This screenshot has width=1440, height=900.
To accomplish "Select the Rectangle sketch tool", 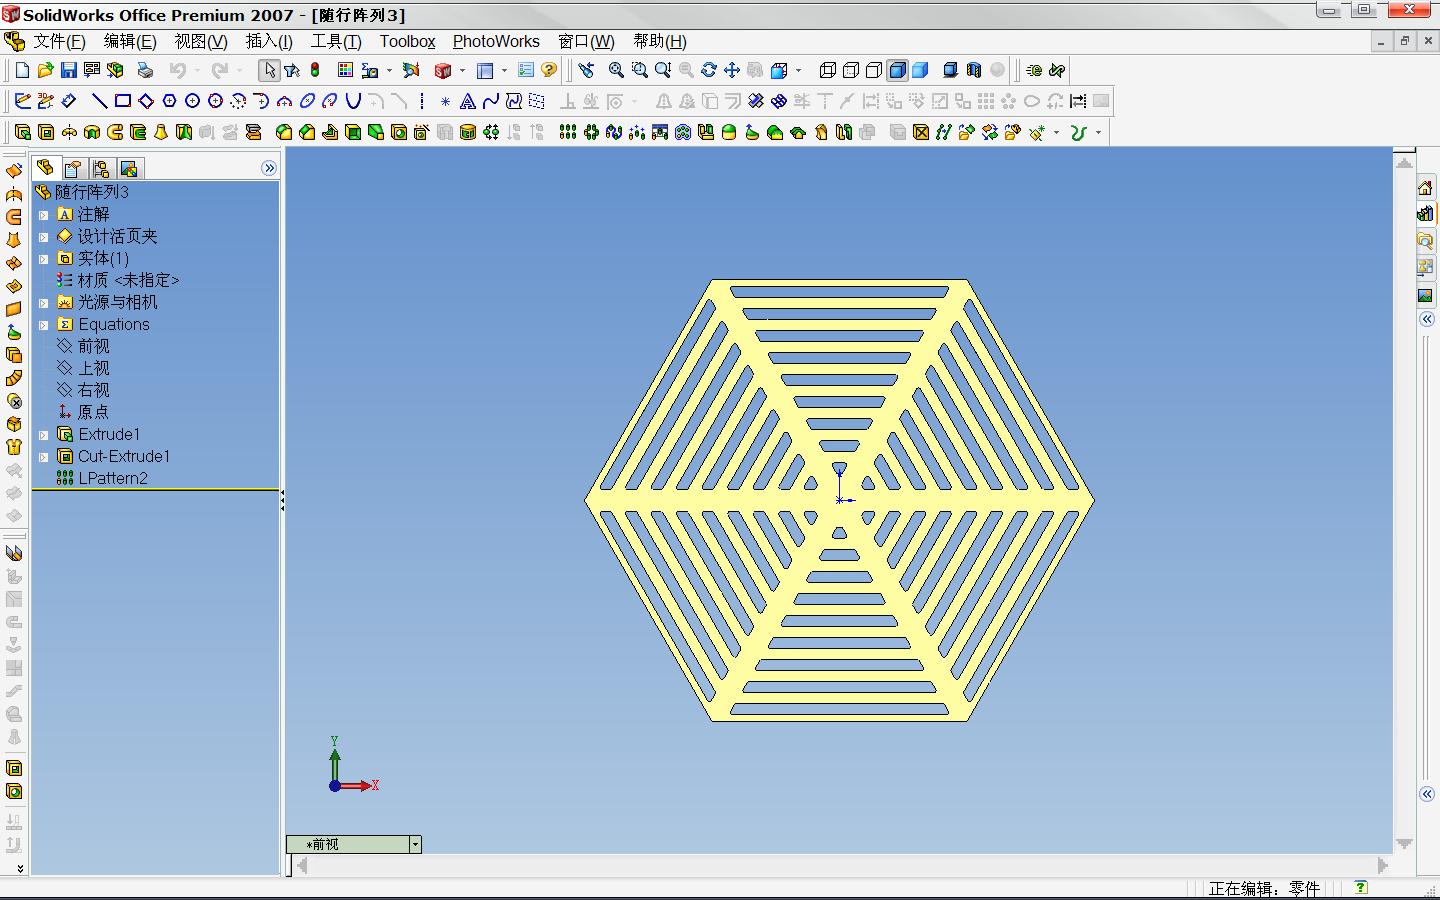I will pos(122,101).
